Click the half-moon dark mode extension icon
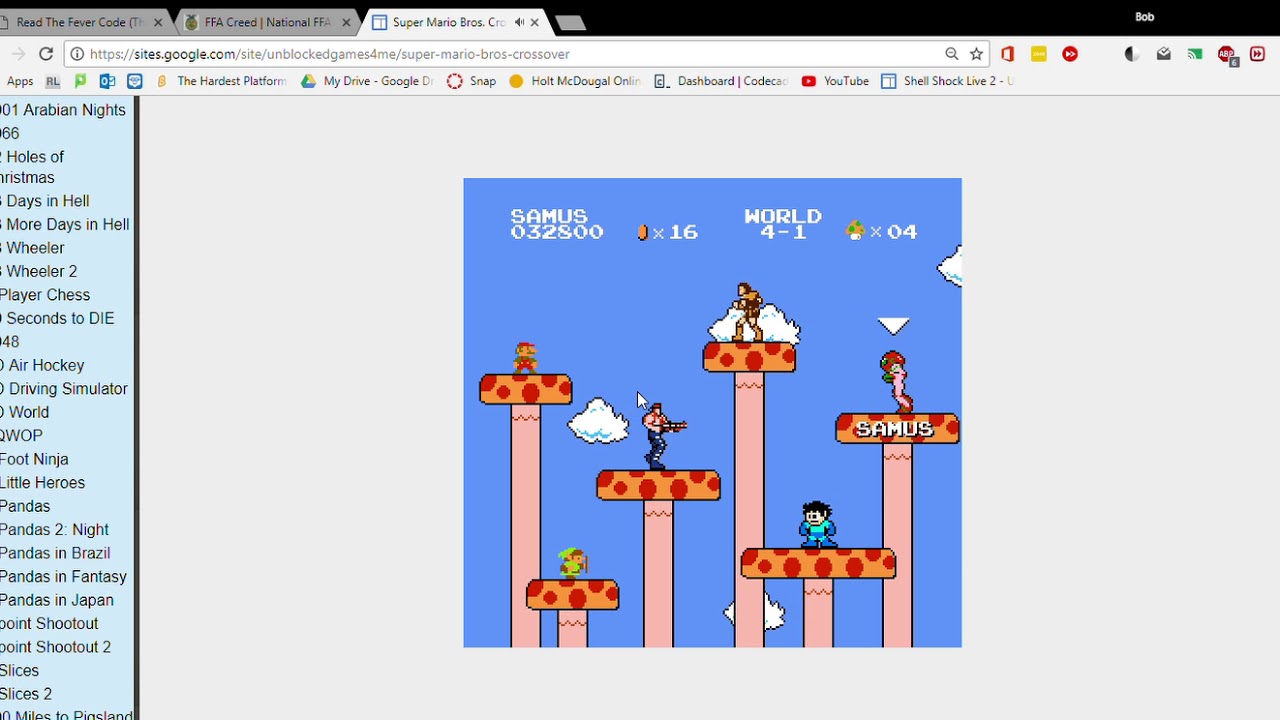The height and width of the screenshot is (720, 1280). (x=1132, y=54)
